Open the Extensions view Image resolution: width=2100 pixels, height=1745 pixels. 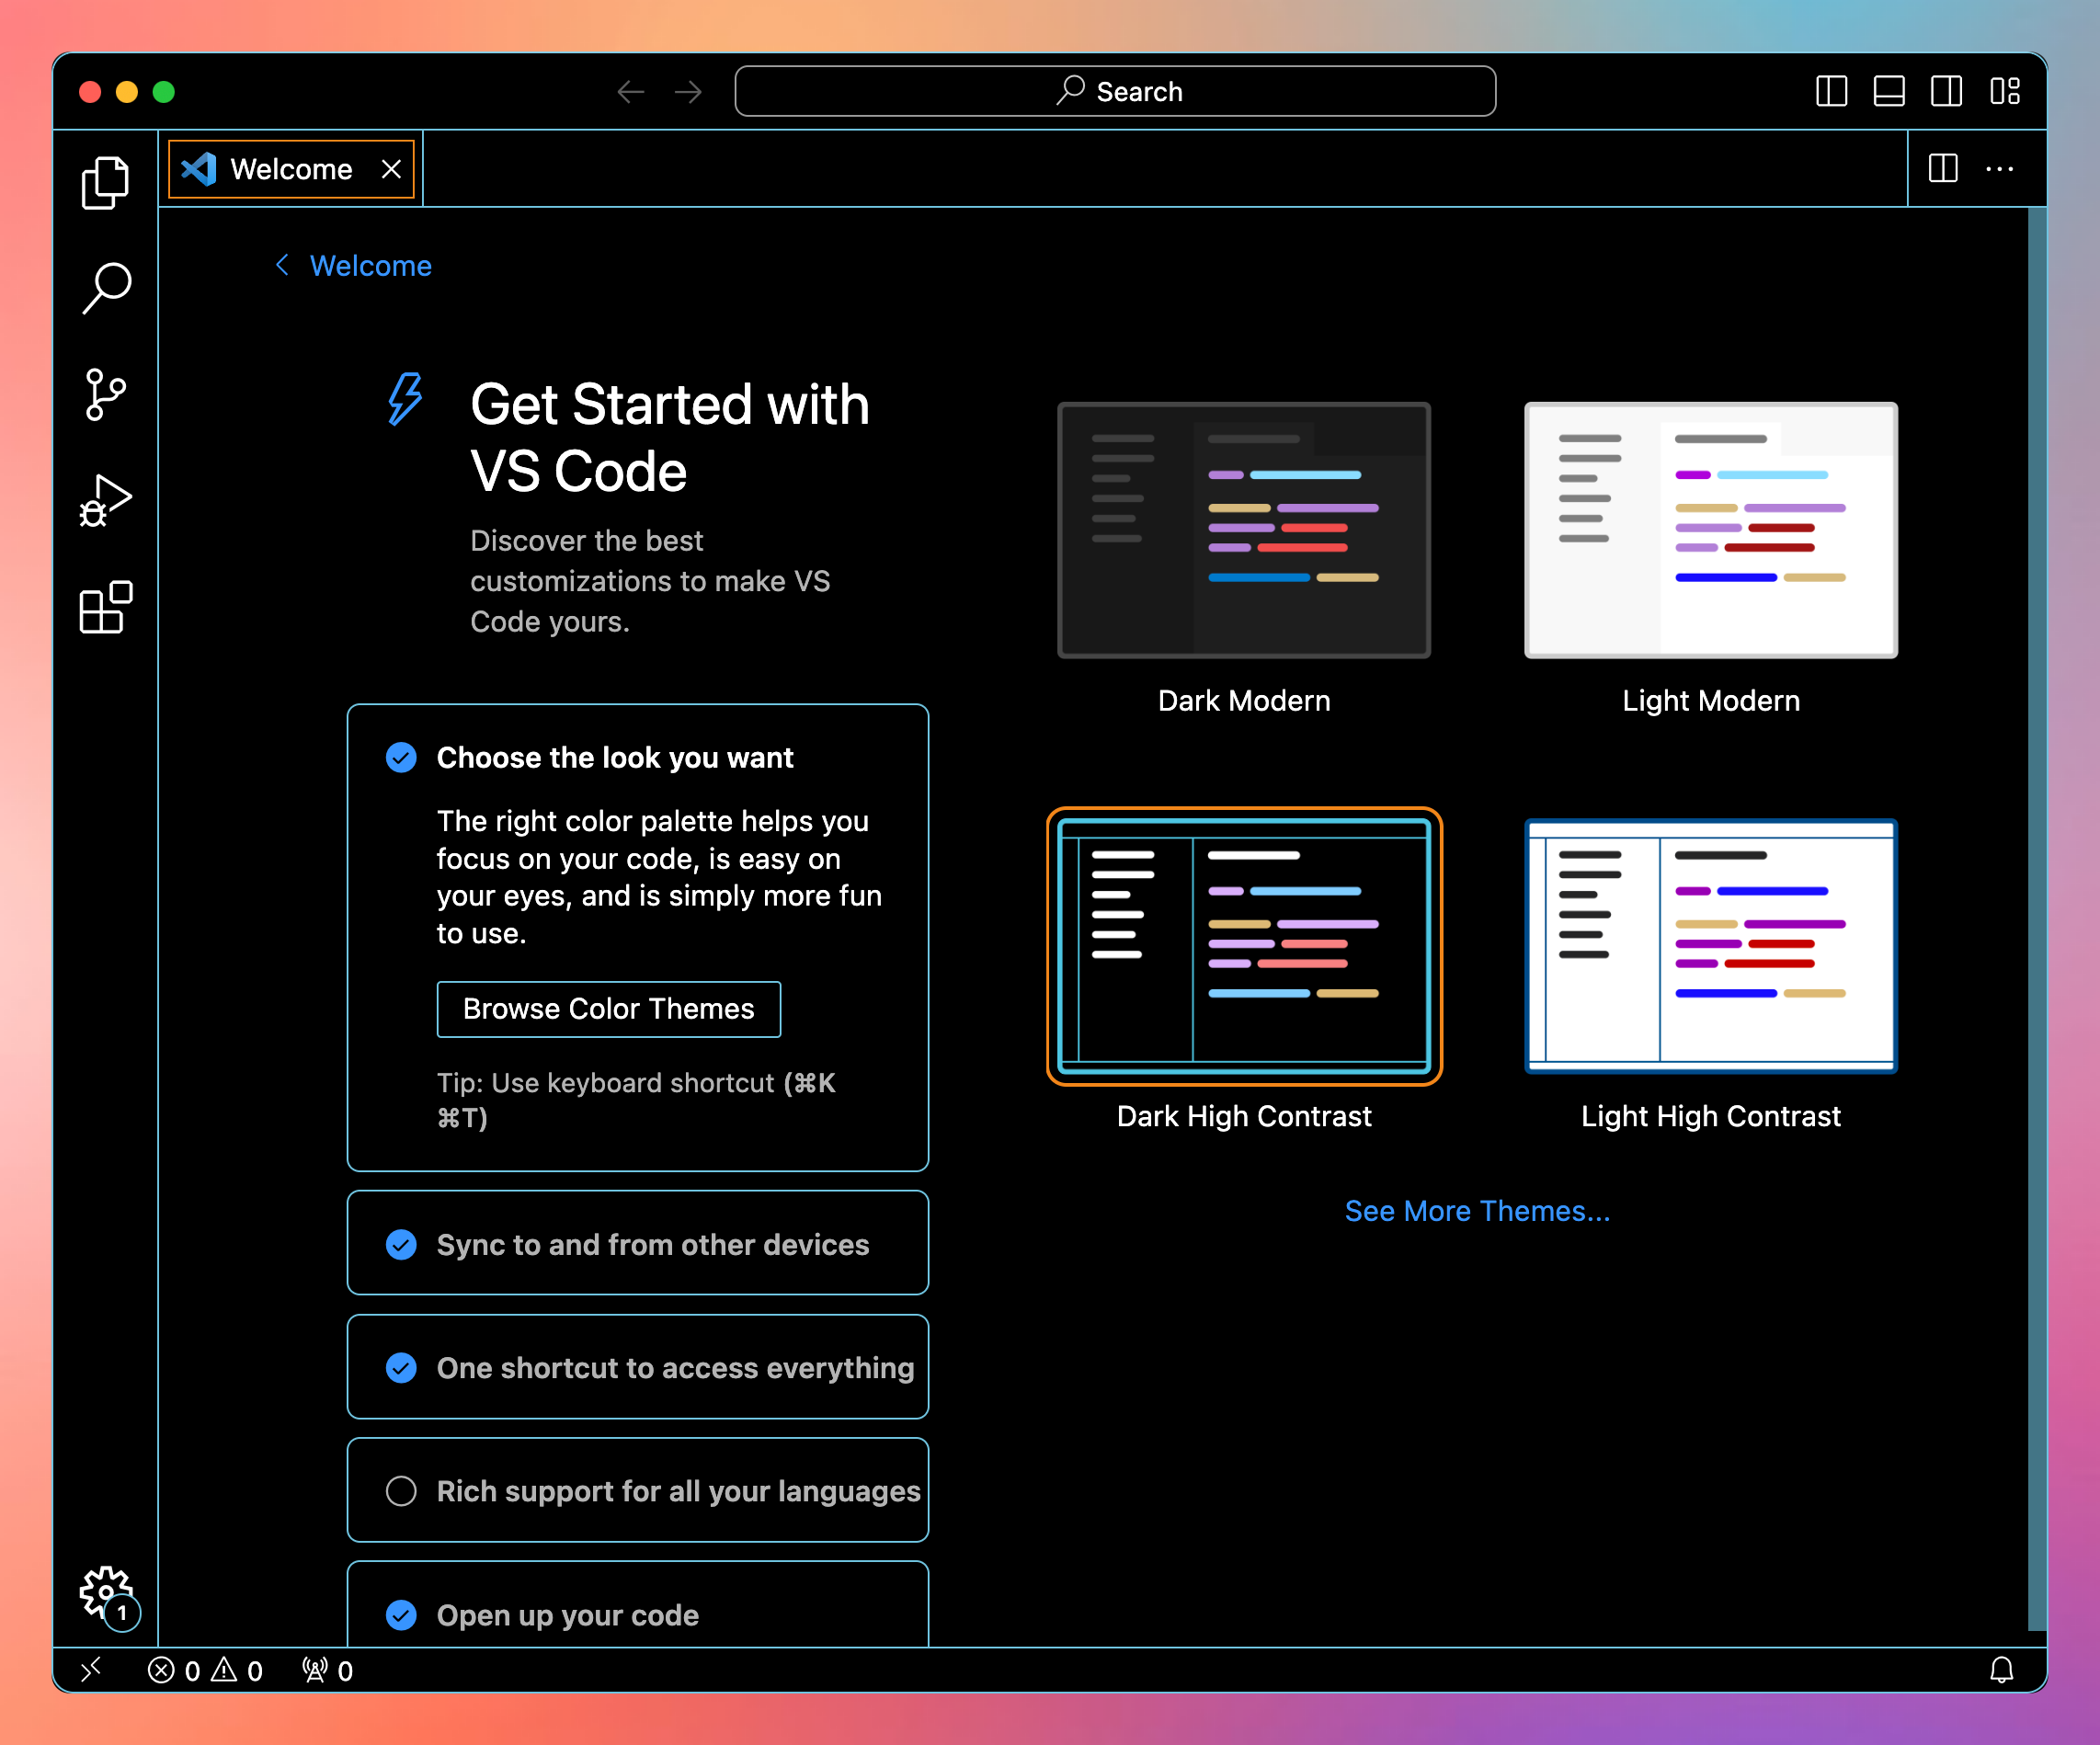pyautogui.click(x=105, y=607)
